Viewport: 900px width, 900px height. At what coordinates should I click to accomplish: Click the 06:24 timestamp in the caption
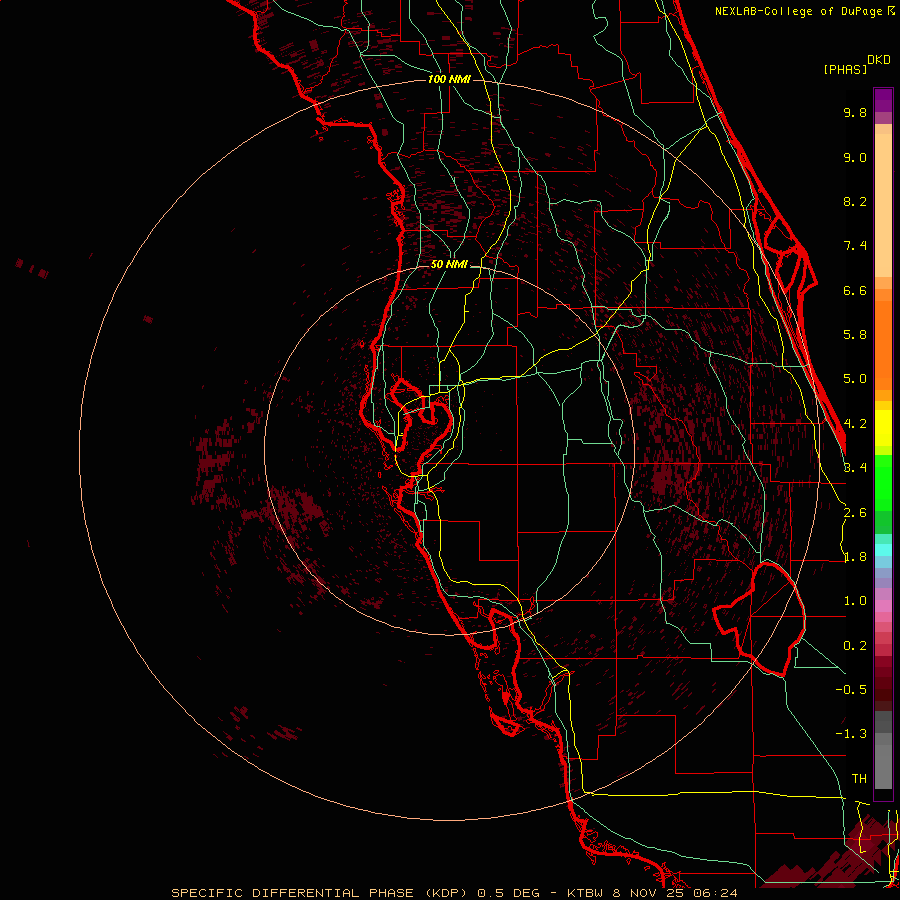click(x=715, y=893)
